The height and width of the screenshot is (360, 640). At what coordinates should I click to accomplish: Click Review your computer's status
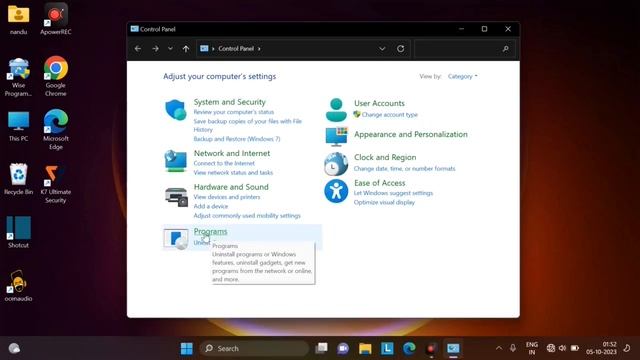tap(234, 112)
